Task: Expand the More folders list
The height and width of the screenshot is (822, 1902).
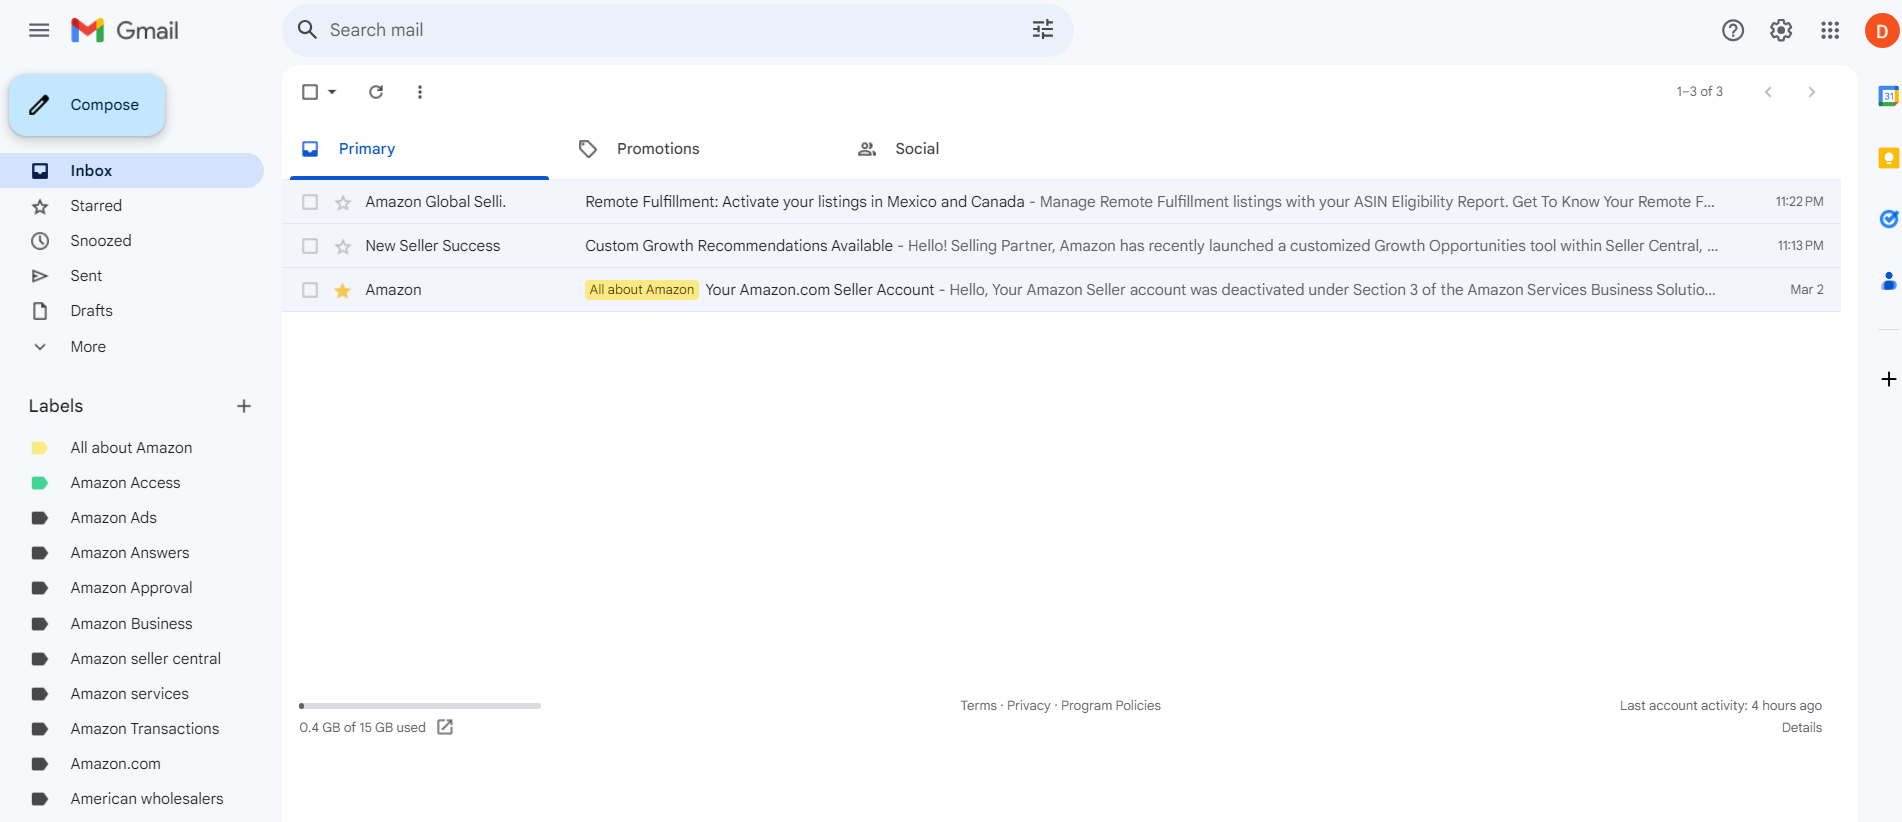Action: [x=88, y=346]
